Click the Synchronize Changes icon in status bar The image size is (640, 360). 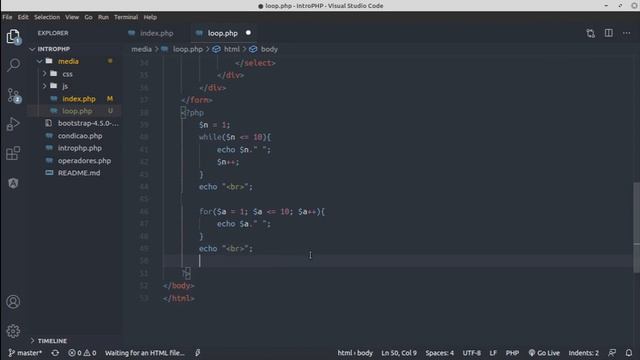pyautogui.click(x=55, y=353)
